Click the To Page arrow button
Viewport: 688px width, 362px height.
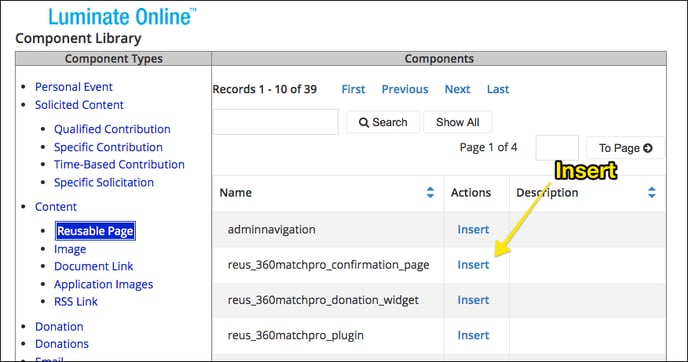625,148
